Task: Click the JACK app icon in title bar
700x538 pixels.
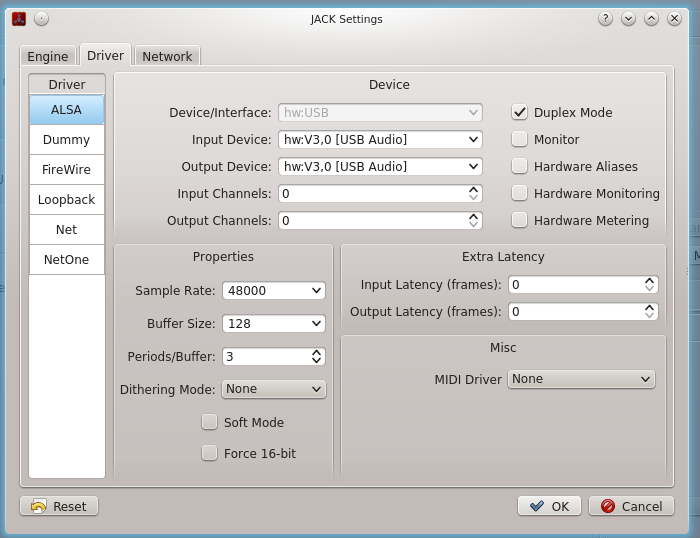Action: pyautogui.click(x=18, y=19)
